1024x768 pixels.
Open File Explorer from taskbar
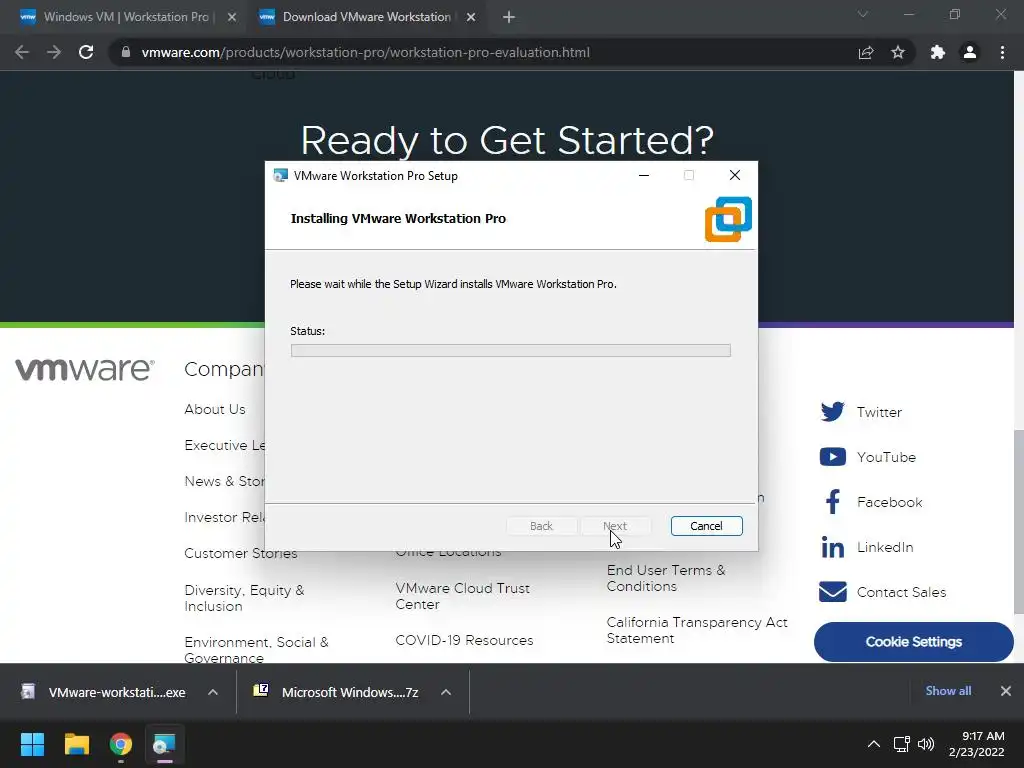coord(76,744)
